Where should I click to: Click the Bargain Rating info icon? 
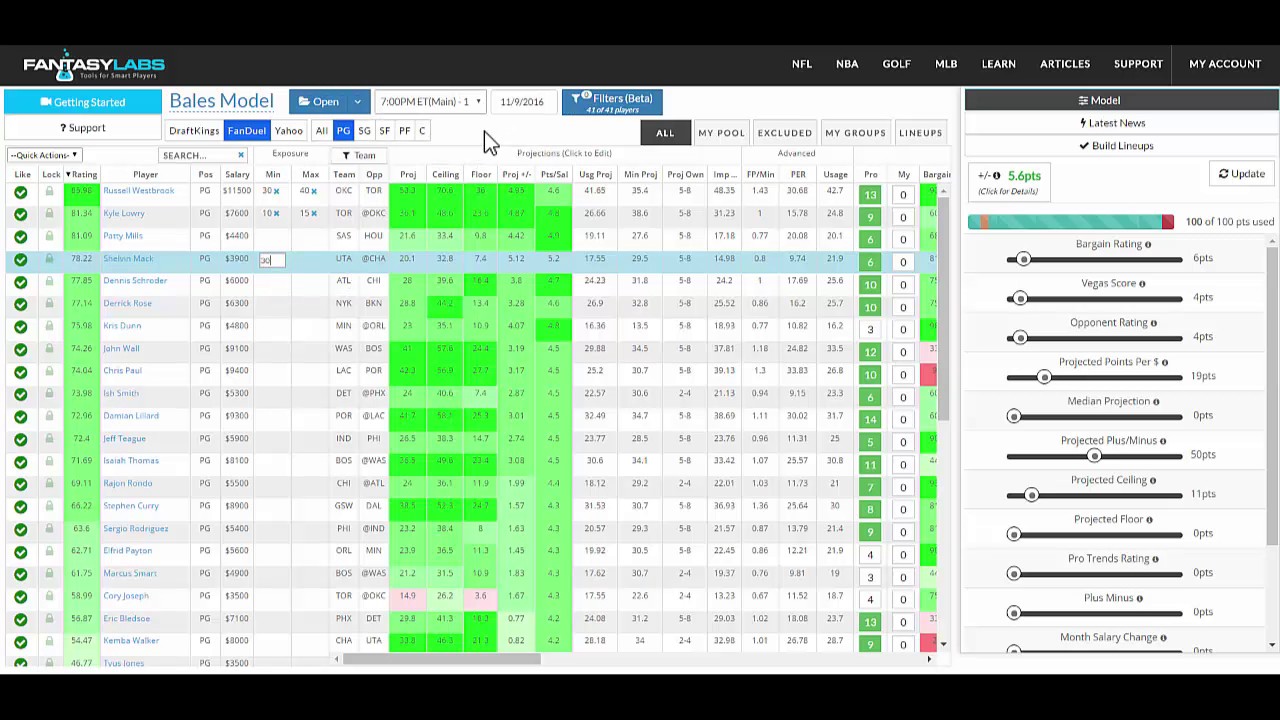pos(1148,245)
